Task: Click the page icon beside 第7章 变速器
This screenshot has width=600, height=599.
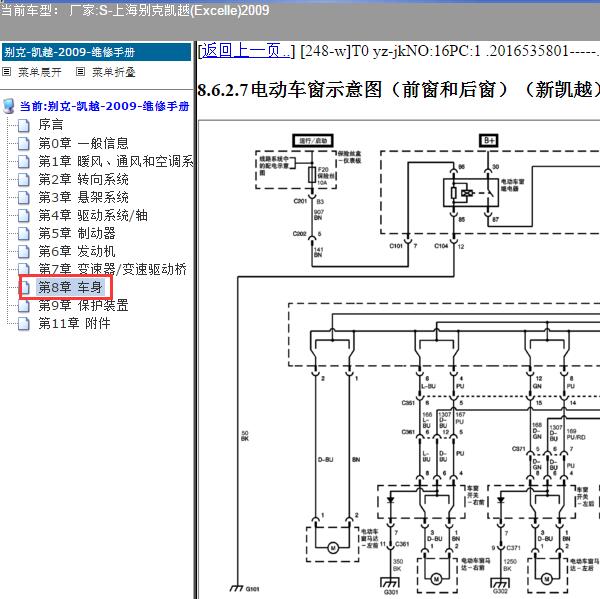Action: point(24,269)
